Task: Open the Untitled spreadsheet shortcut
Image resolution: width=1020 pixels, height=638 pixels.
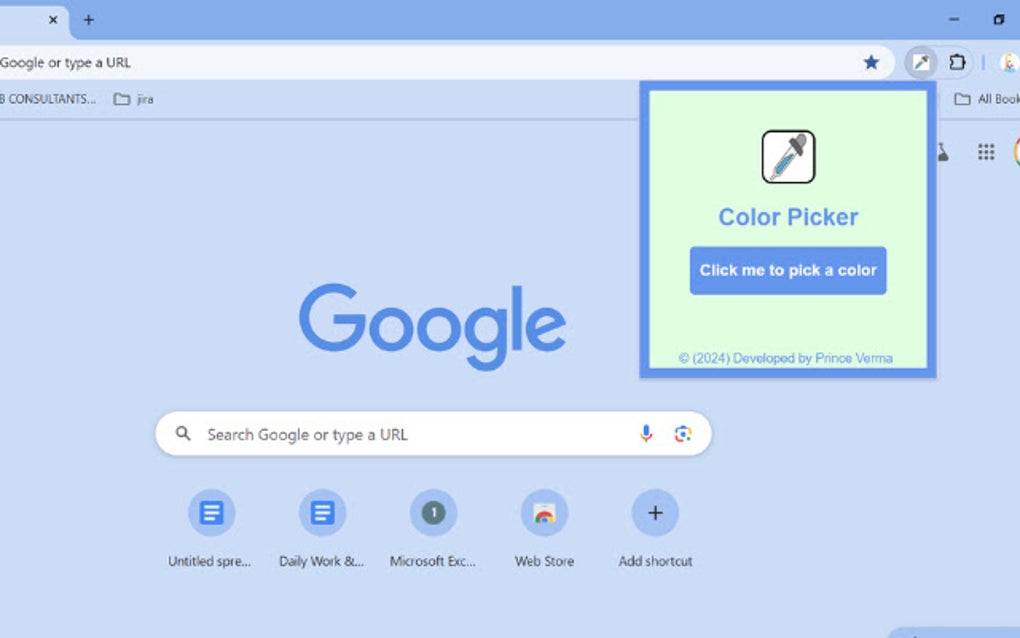Action: click(211, 512)
